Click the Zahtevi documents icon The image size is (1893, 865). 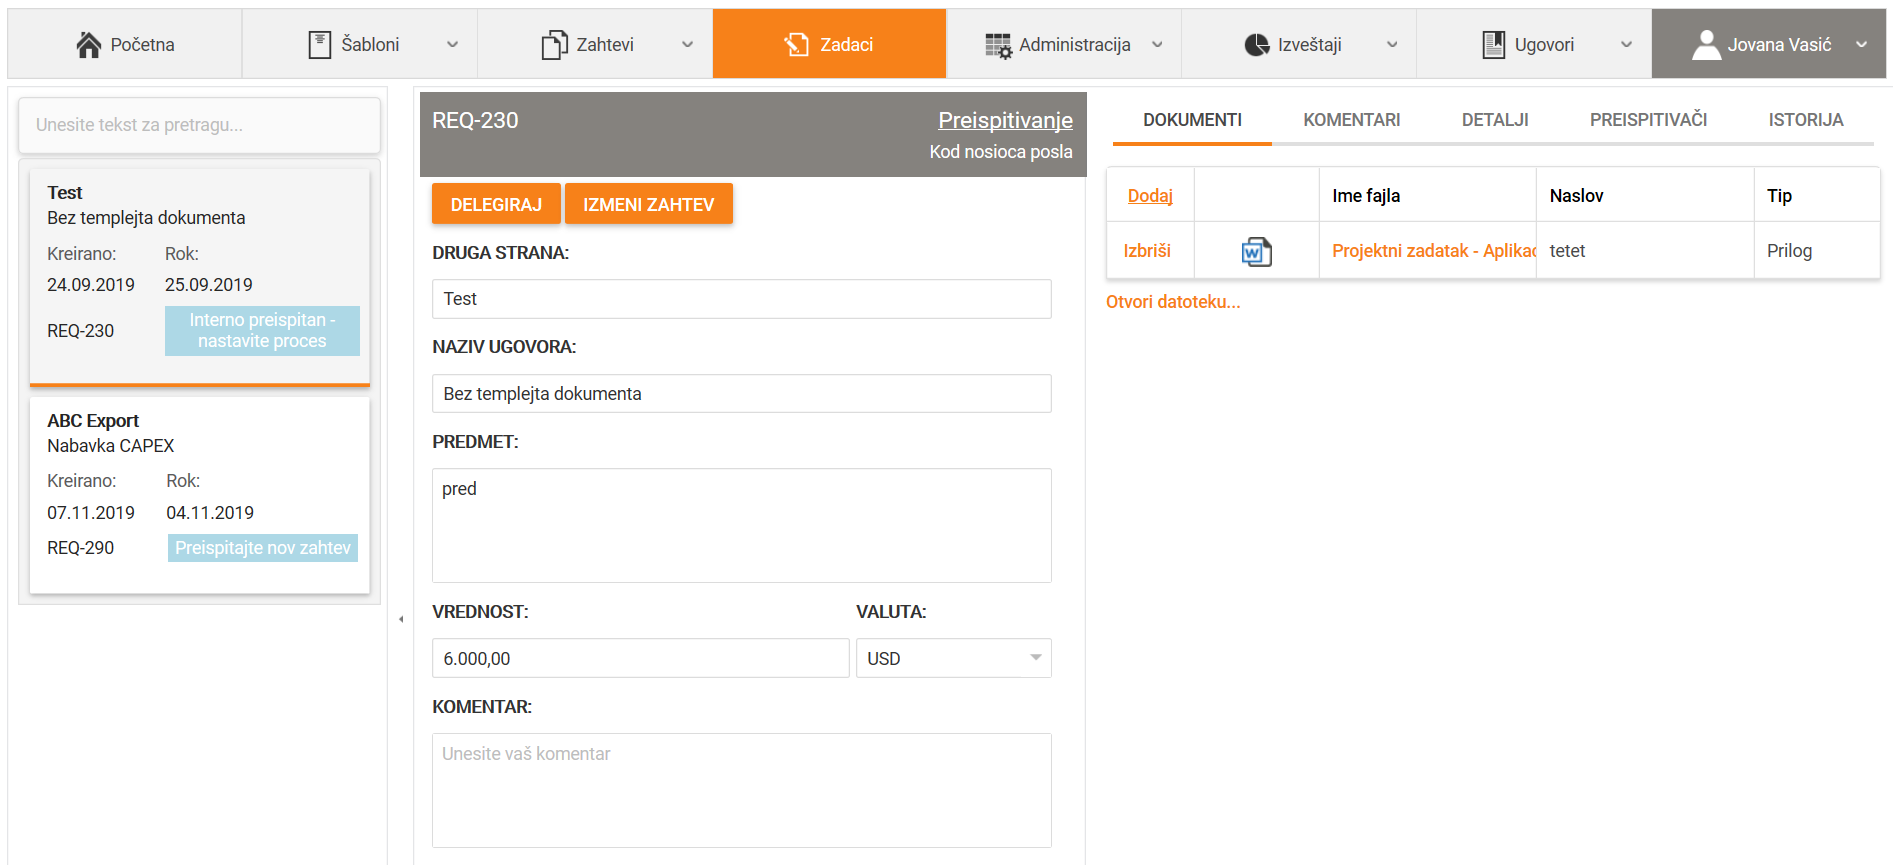pos(554,45)
